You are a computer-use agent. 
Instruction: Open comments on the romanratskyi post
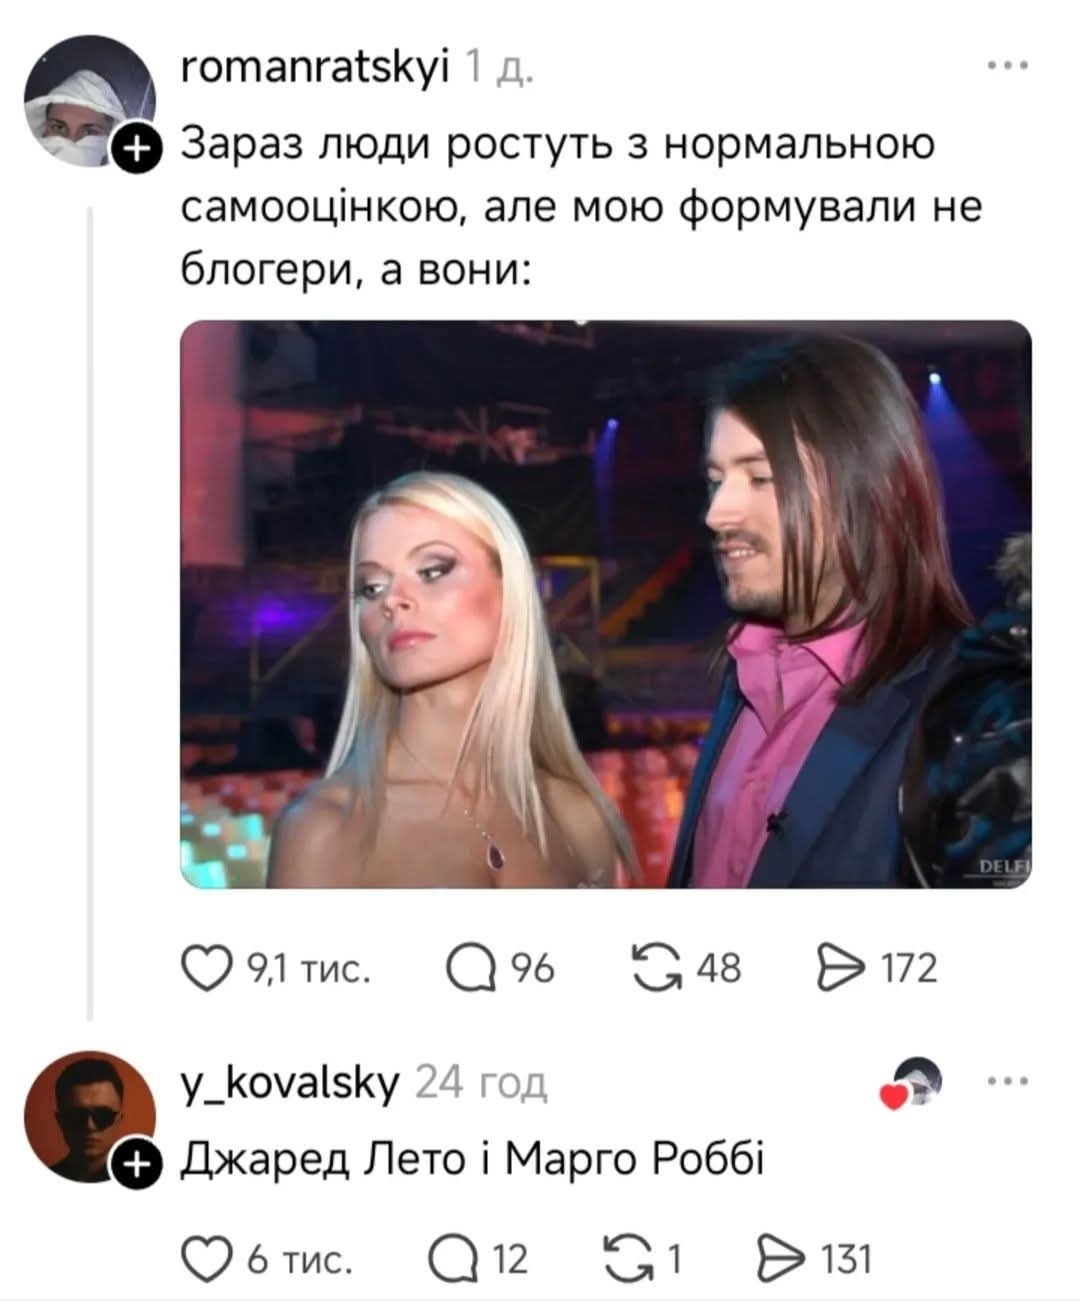tap(470, 967)
